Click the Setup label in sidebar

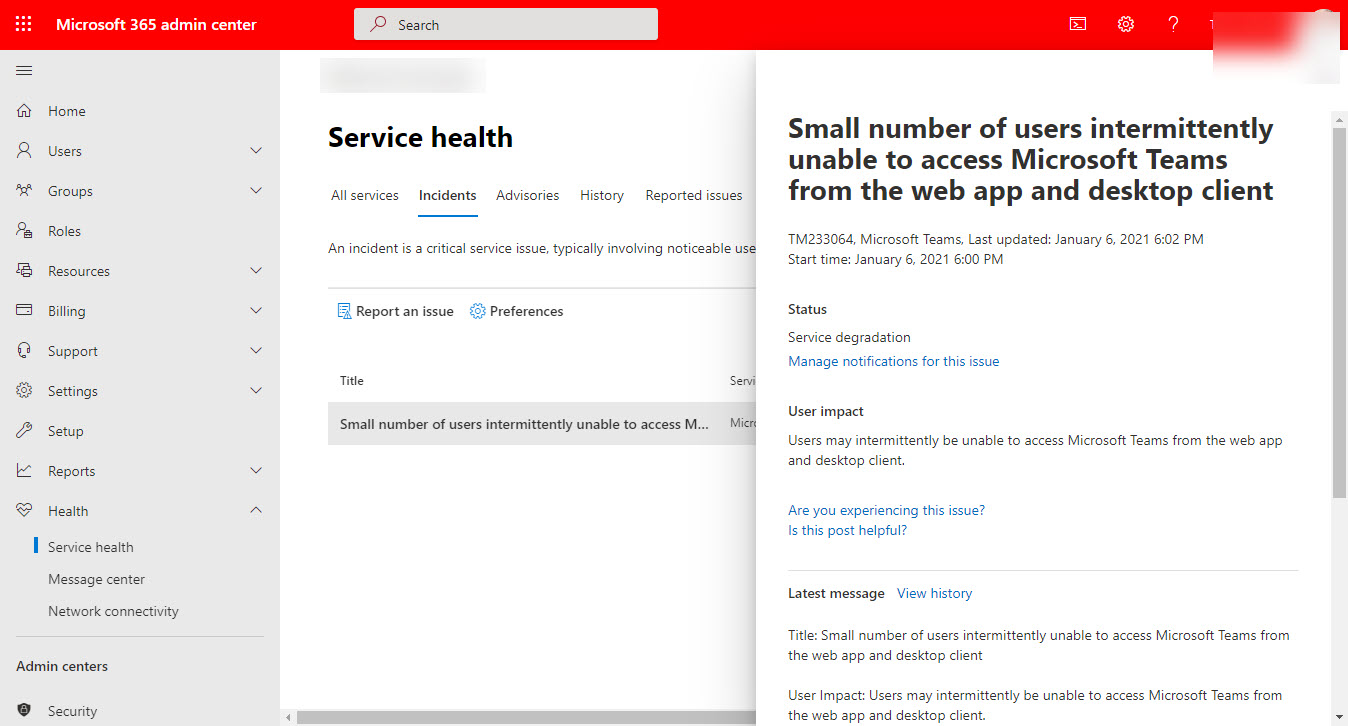point(66,431)
